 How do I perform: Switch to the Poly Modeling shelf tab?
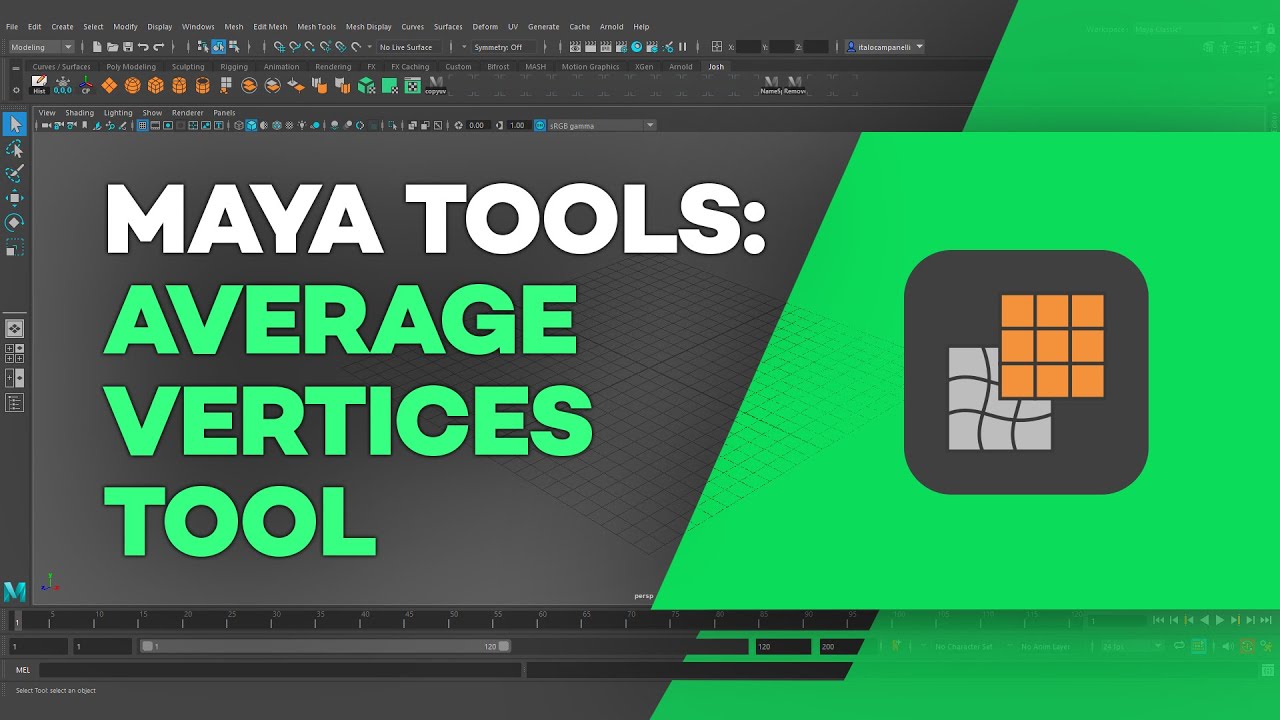coord(131,67)
